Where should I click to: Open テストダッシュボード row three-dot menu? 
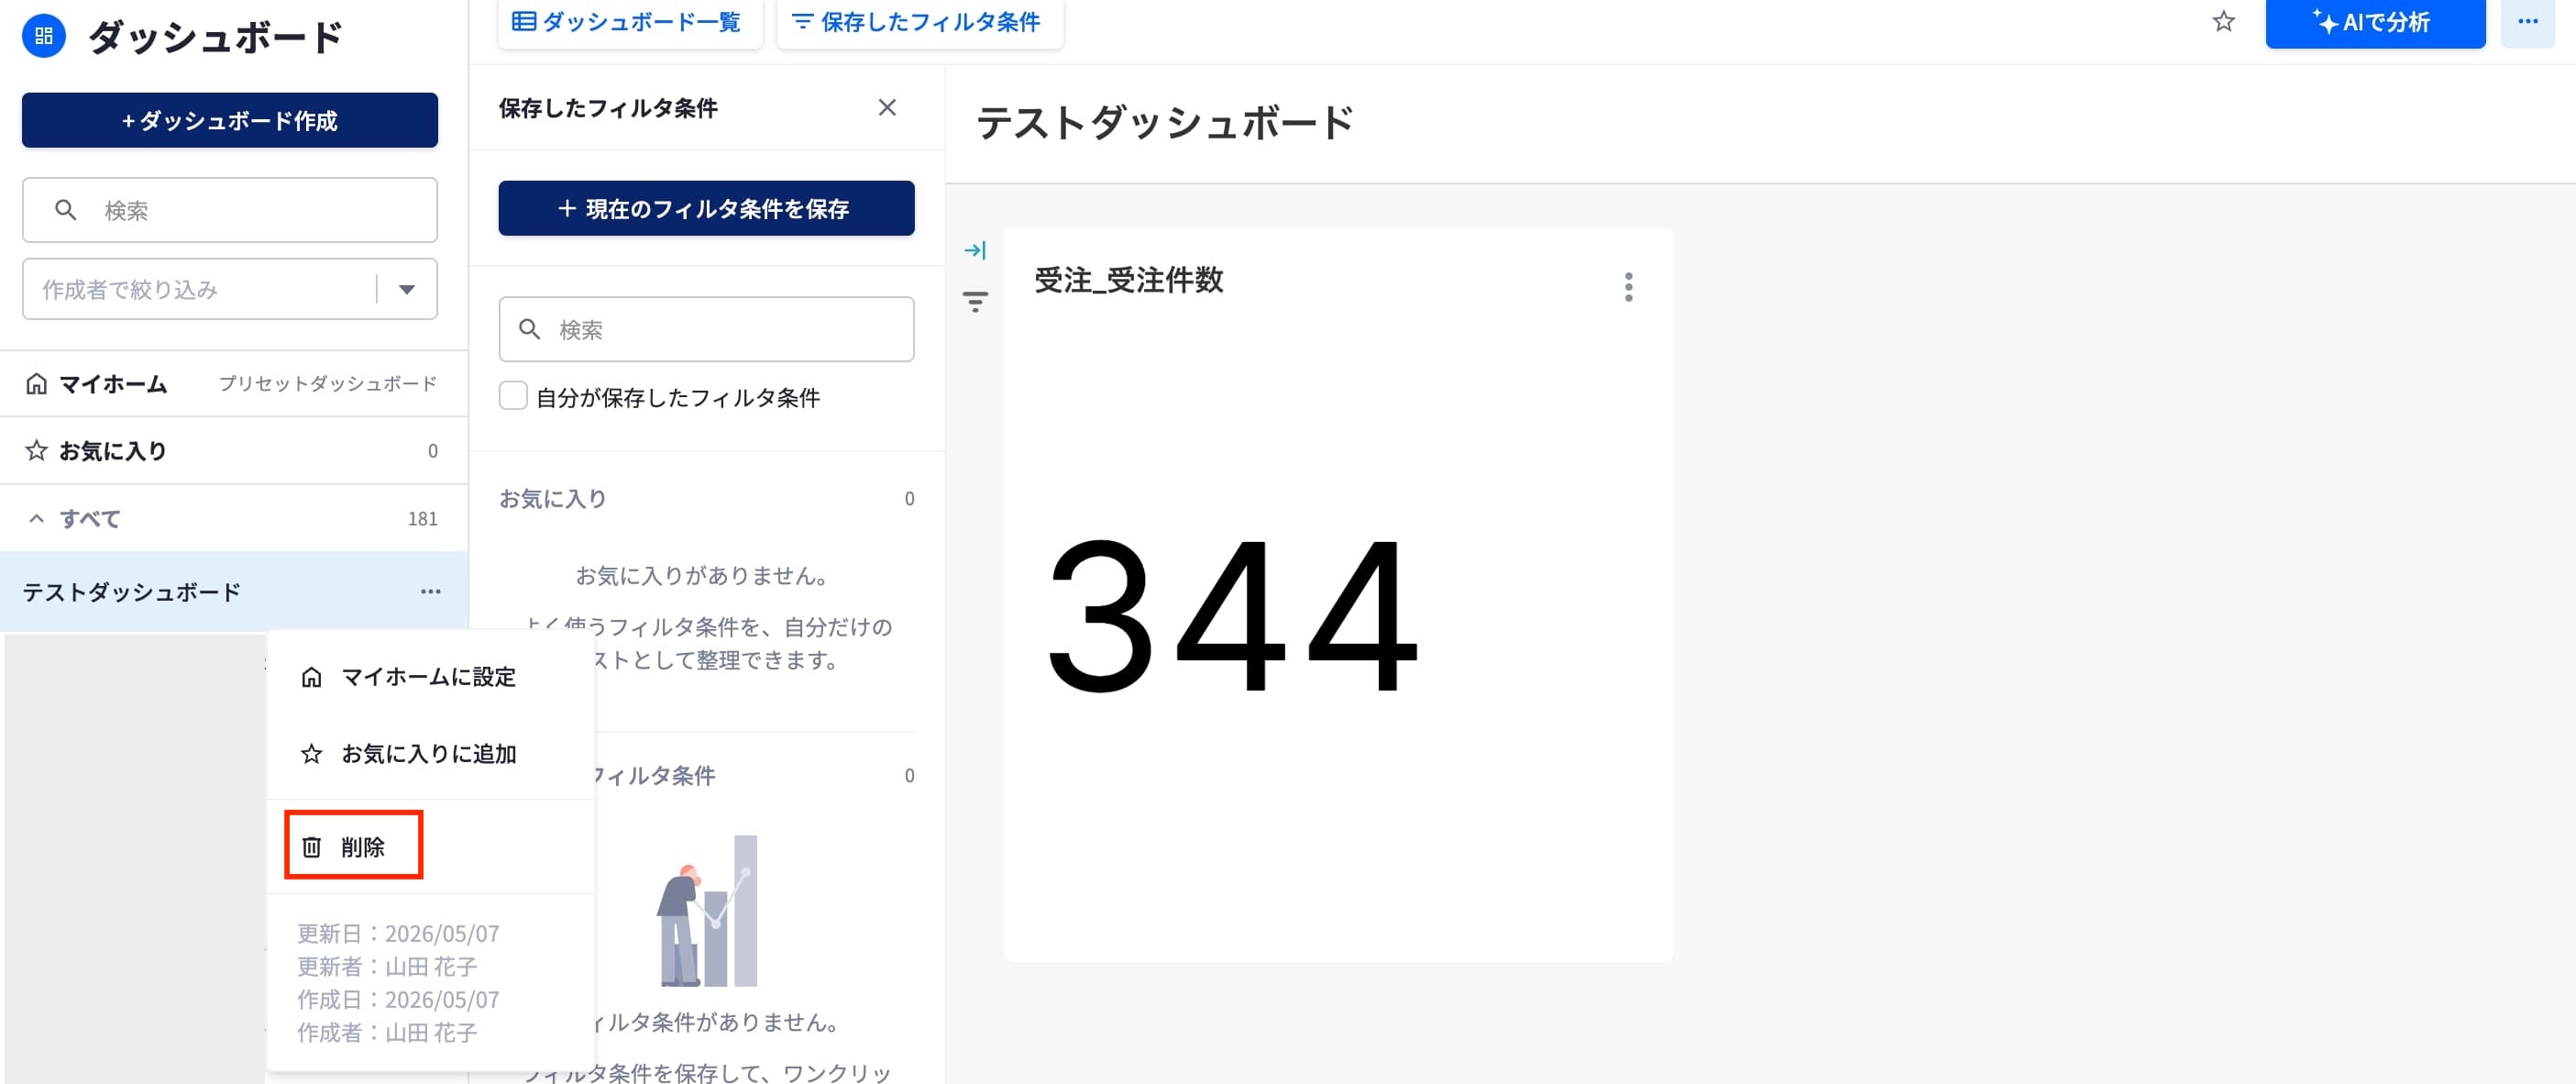pyautogui.click(x=430, y=591)
